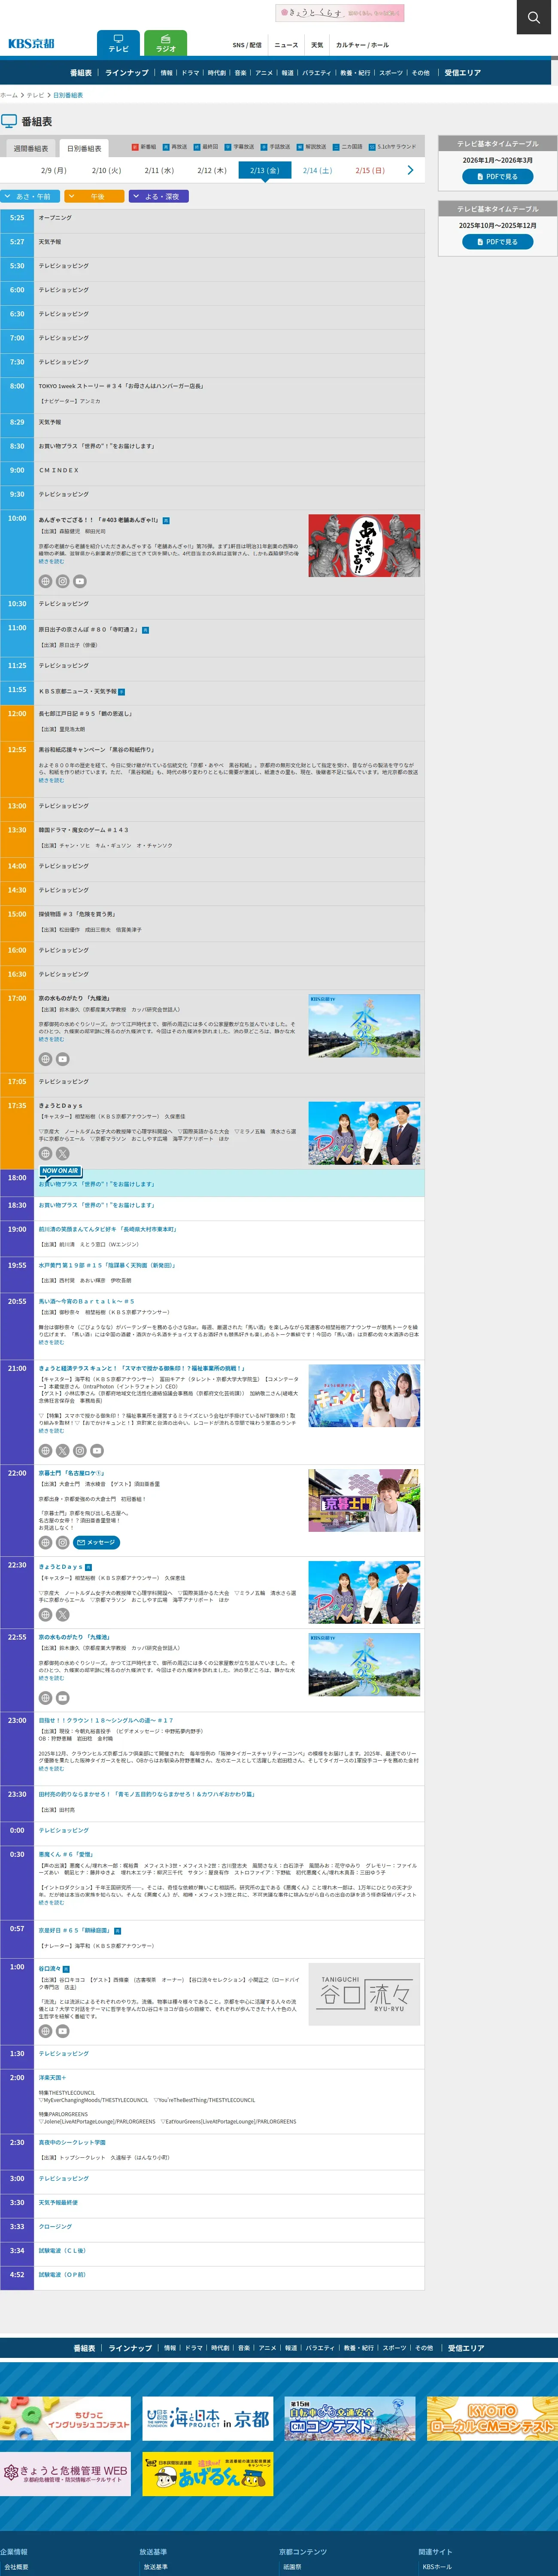
Task: Open PDF for 2025年10月〜12月 timetable
Action: (497, 241)
